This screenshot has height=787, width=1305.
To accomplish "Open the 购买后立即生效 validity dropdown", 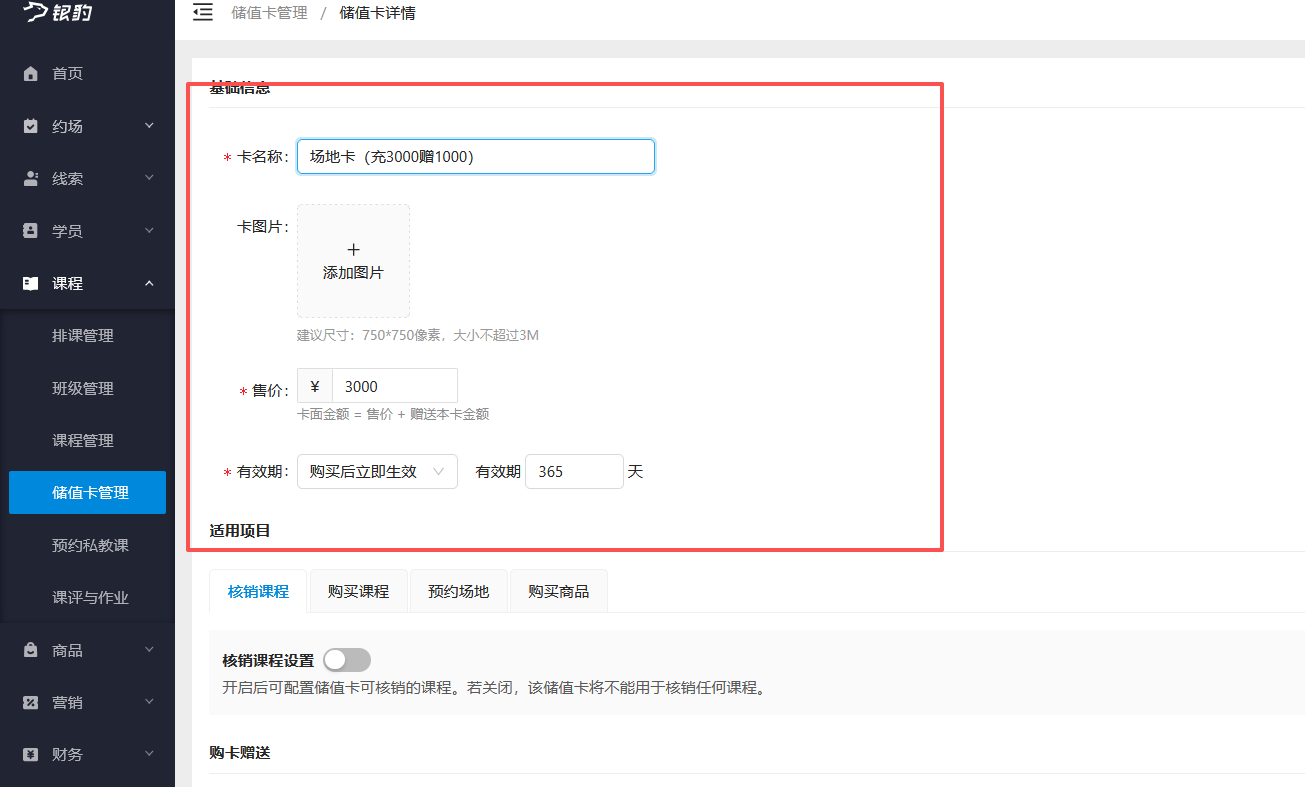I will [x=377, y=471].
